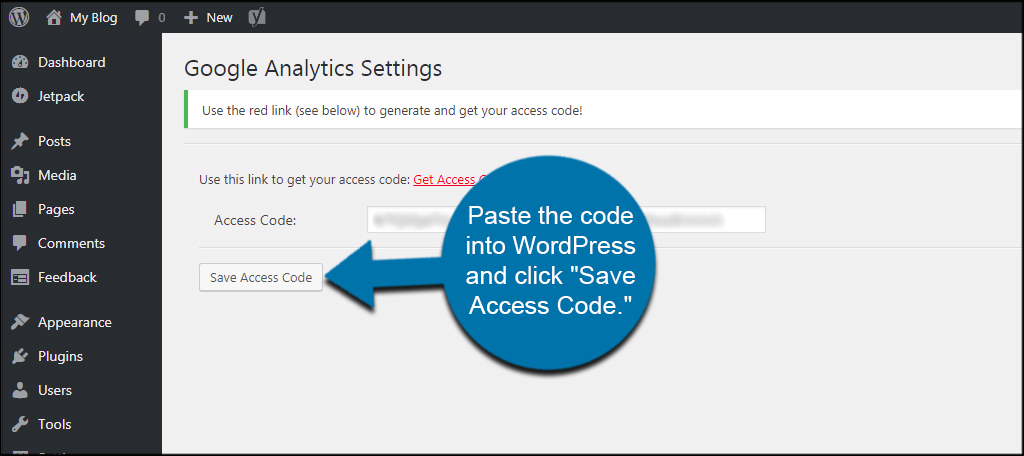This screenshot has width=1024, height=456.
Task: Click the comments bubble icon in admin bar
Action: pos(142,17)
